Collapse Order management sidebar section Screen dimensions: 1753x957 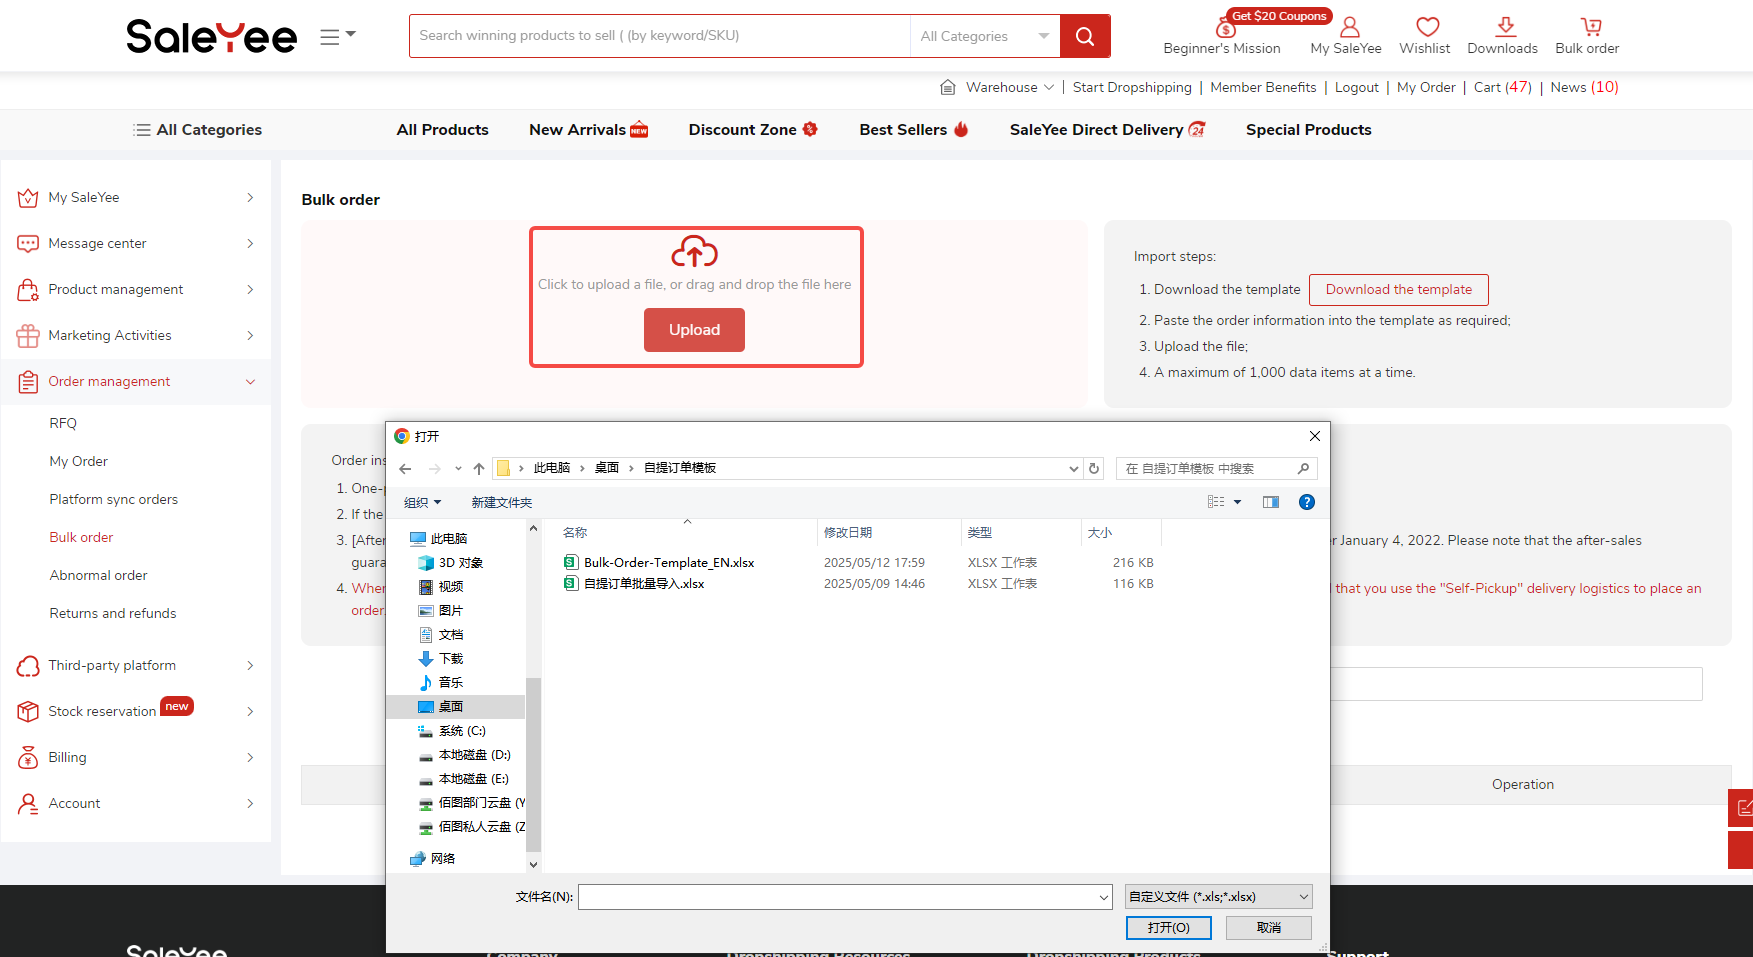pyautogui.click(x=136, y=381)
